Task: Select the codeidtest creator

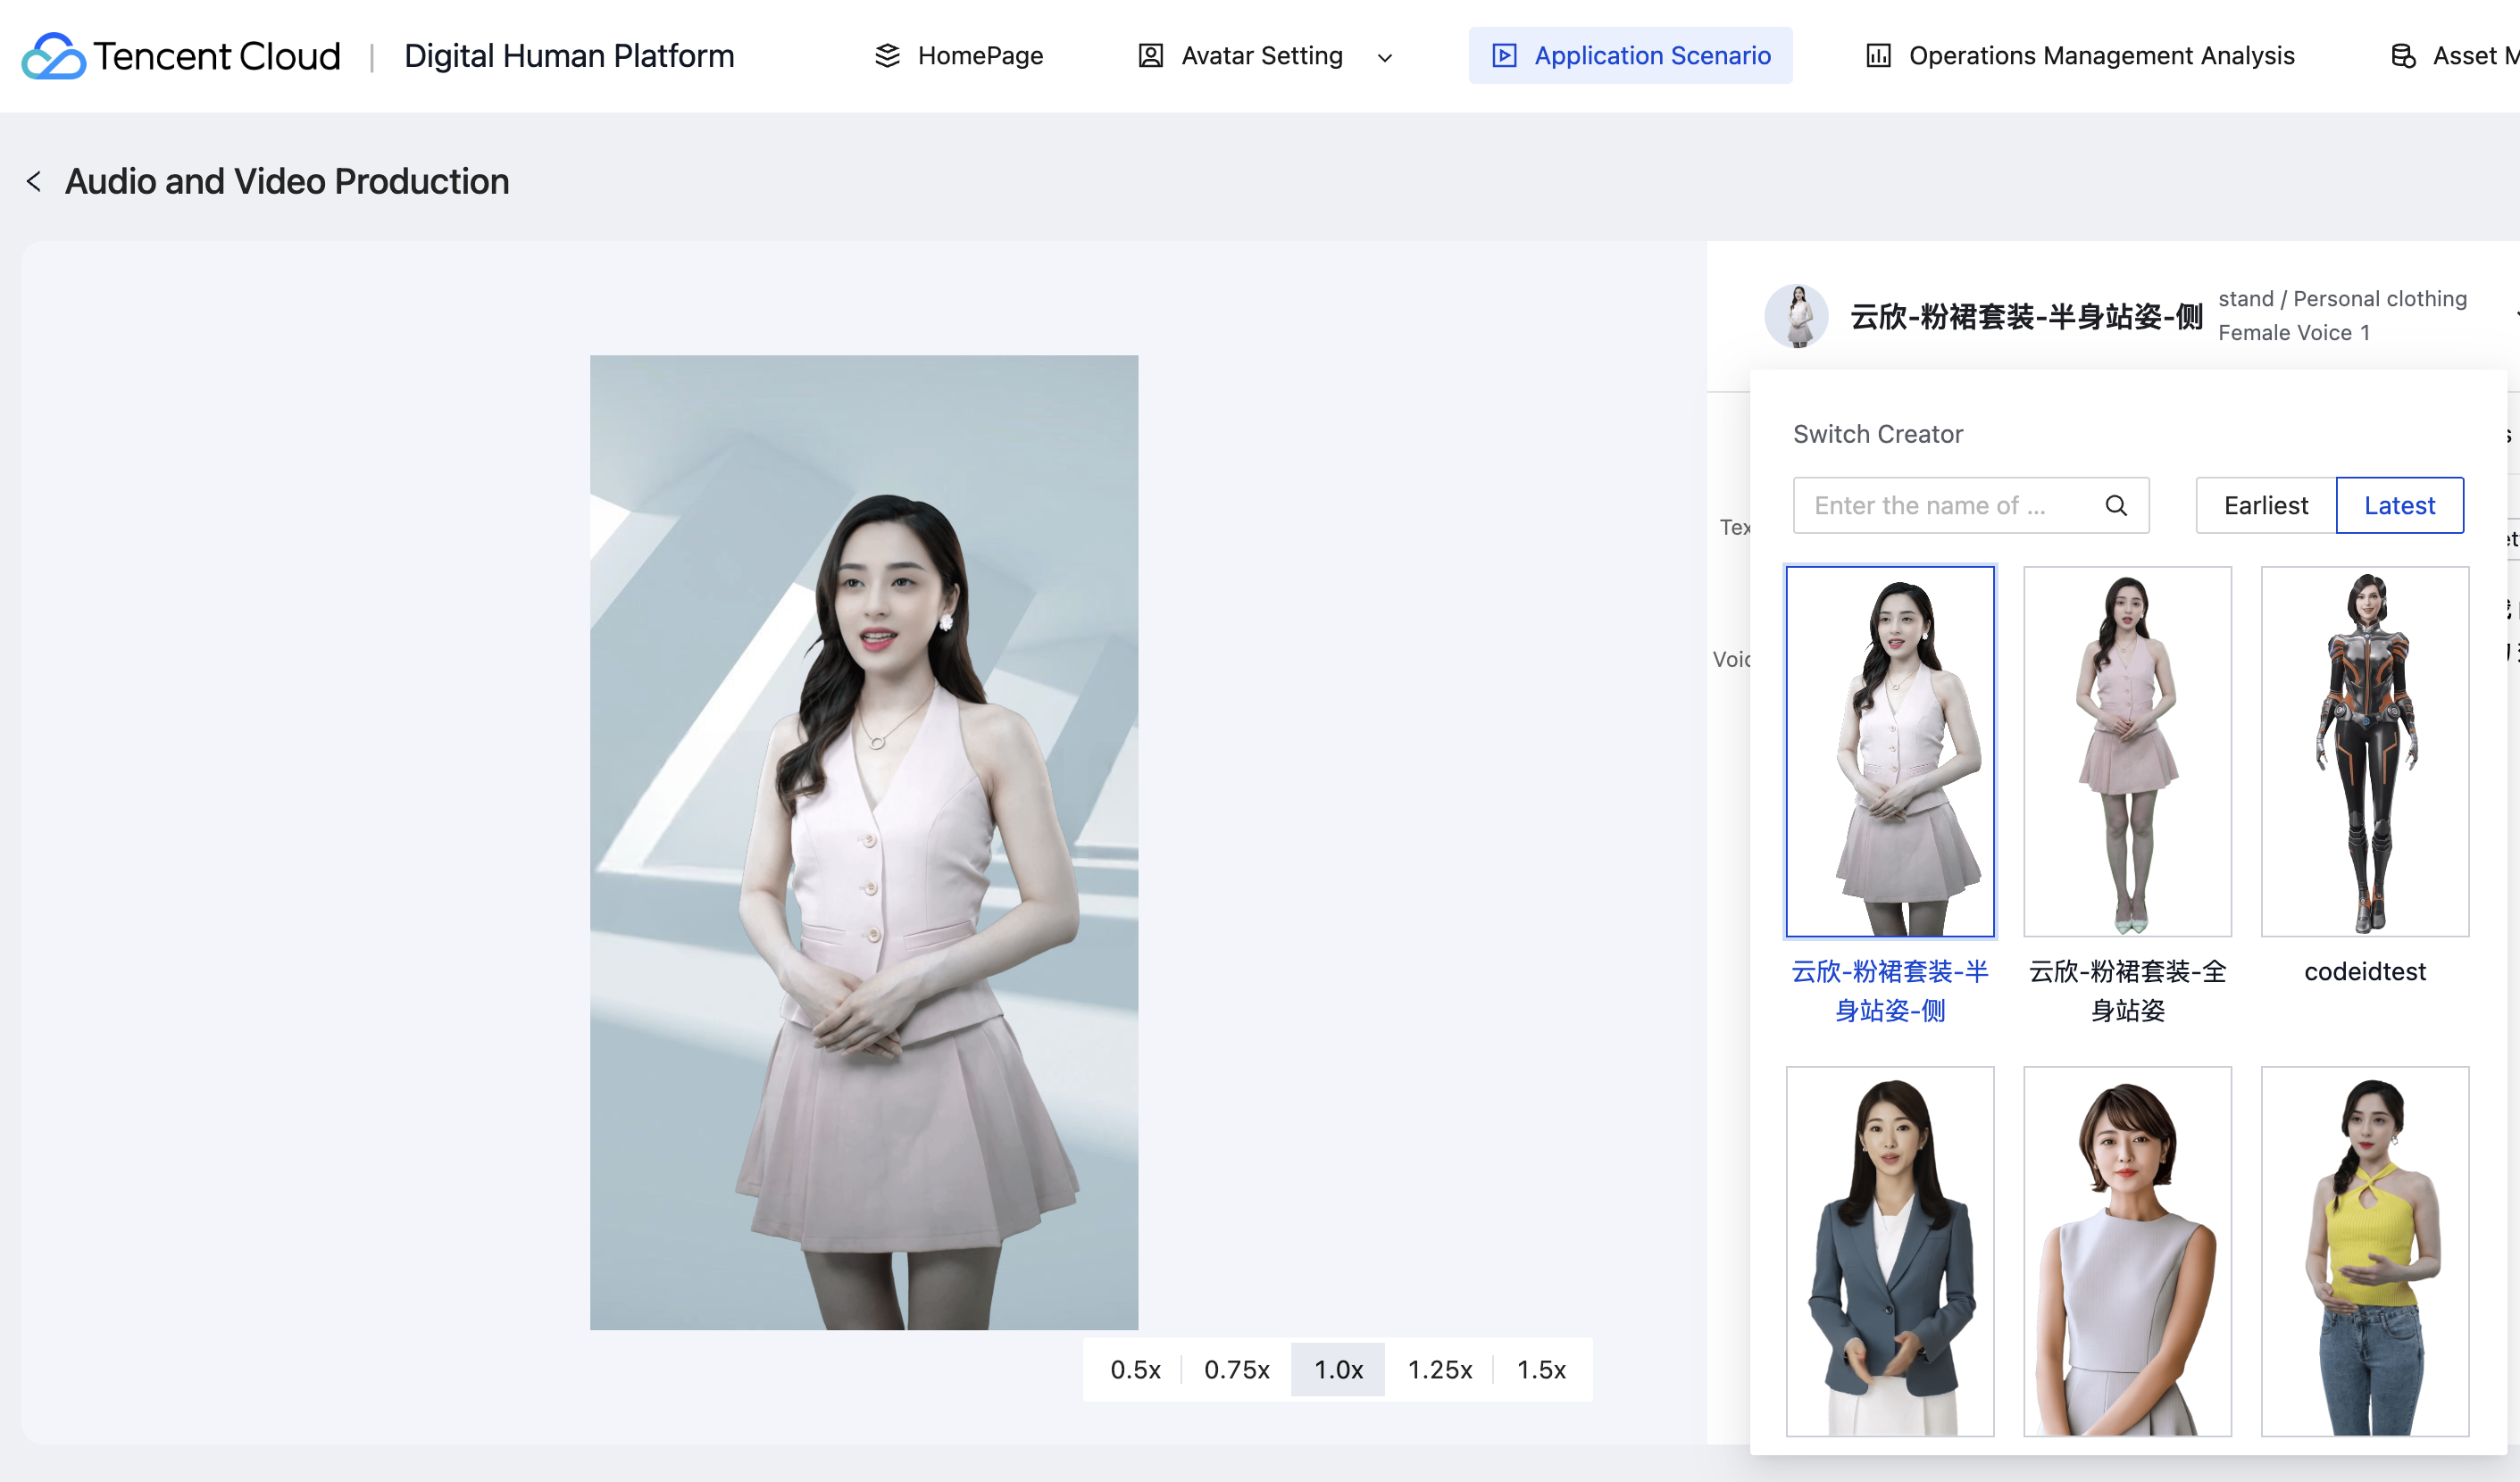Action: point(2364,751)
